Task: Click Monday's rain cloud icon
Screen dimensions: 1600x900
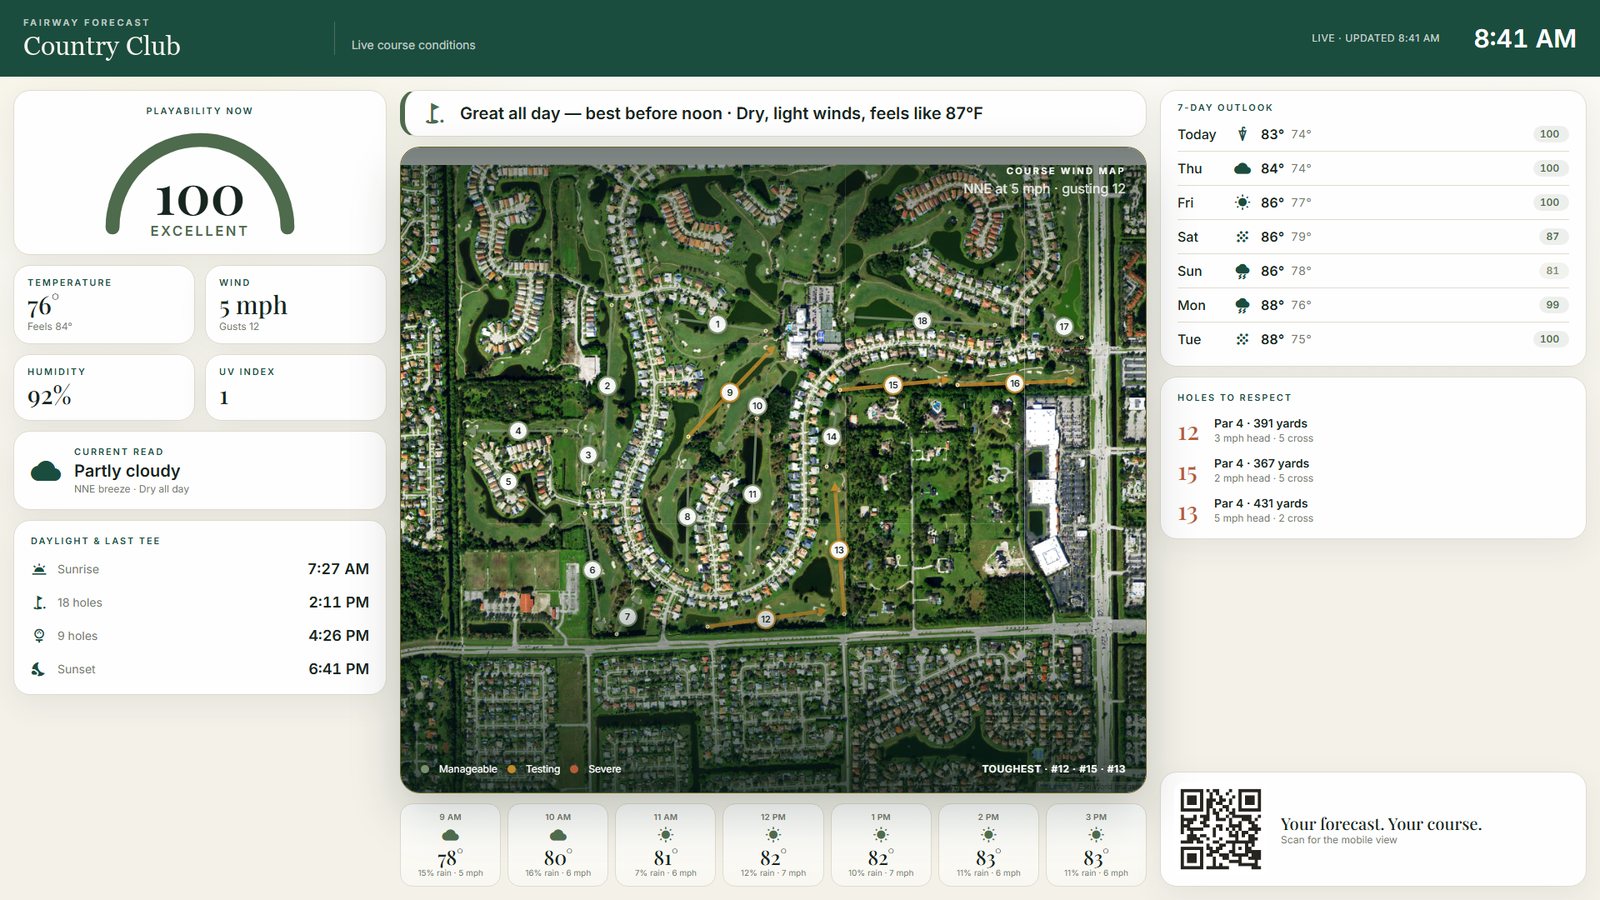Action: 1242,305
